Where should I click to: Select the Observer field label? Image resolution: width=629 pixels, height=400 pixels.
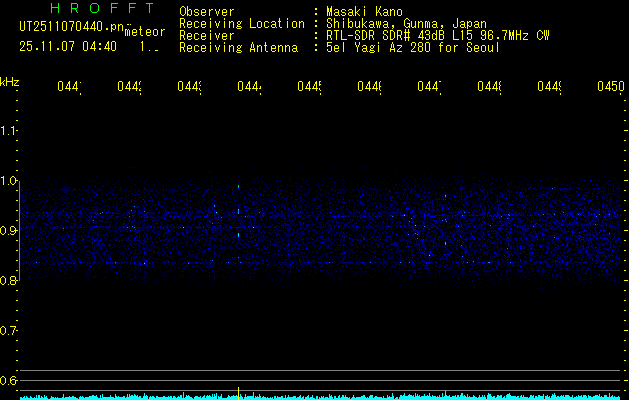coord(207,11)
